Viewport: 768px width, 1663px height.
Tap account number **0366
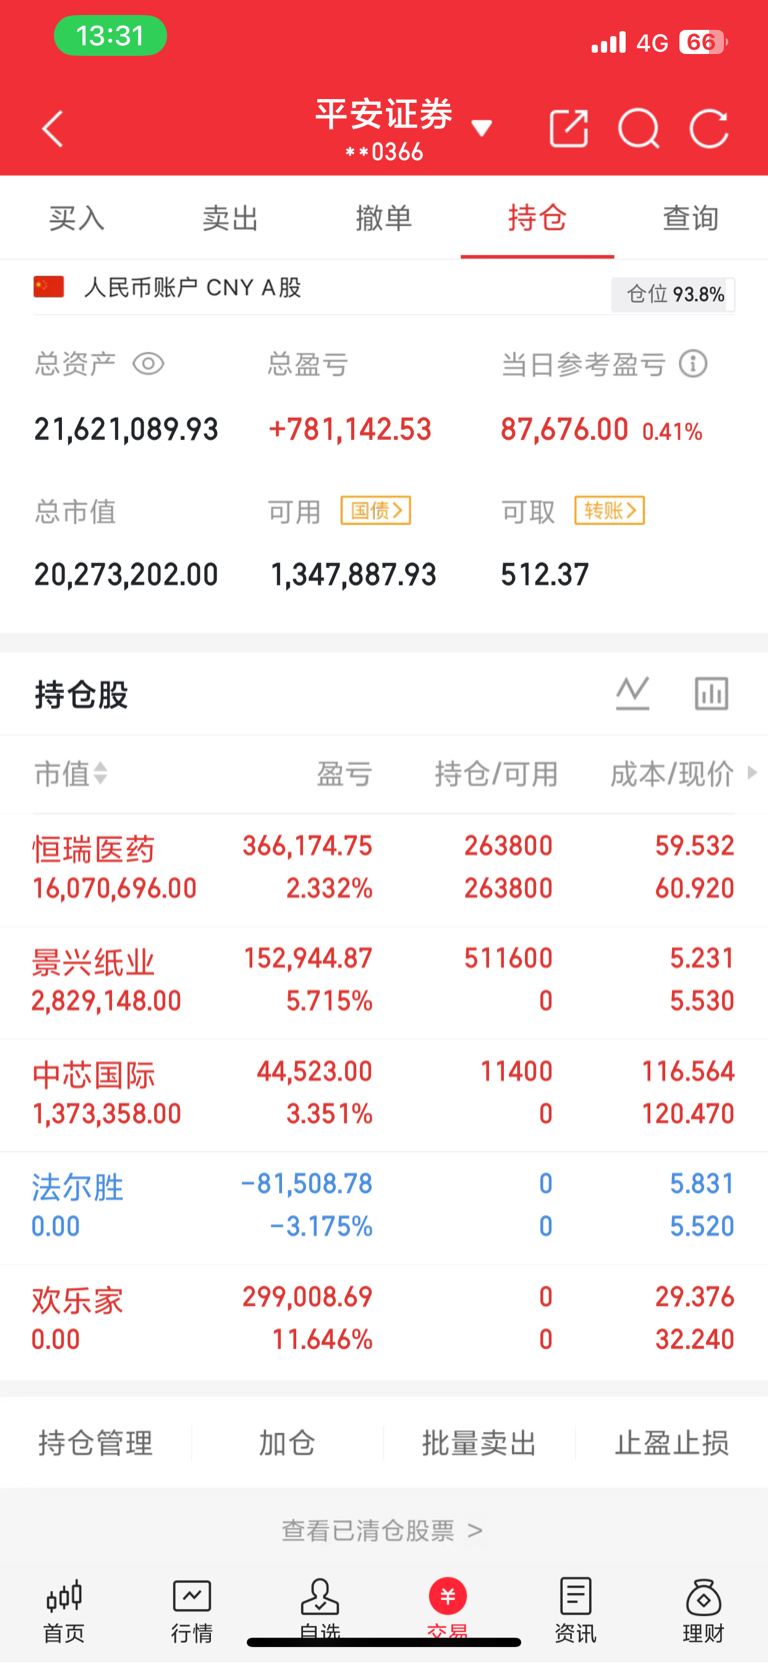pos(384,152)
